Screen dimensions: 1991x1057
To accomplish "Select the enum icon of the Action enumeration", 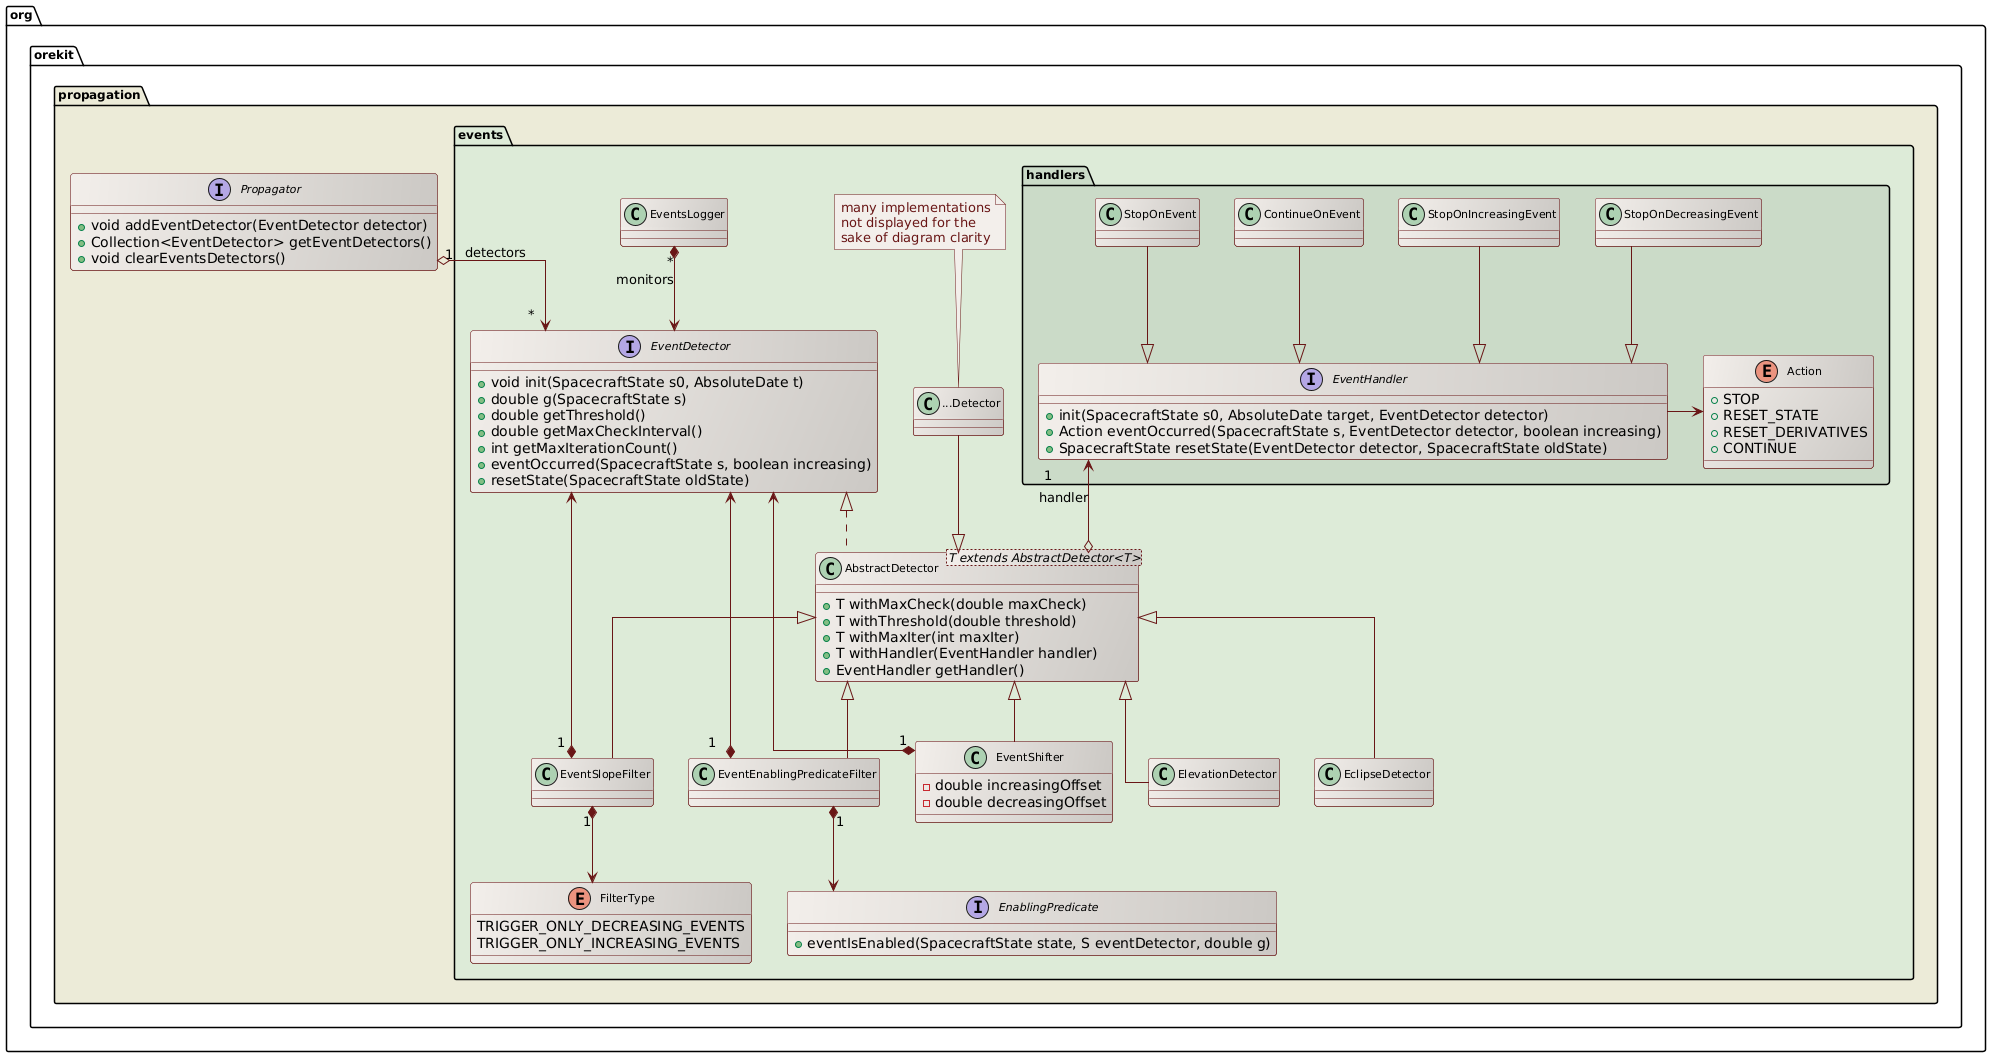I will (1767, 370).
